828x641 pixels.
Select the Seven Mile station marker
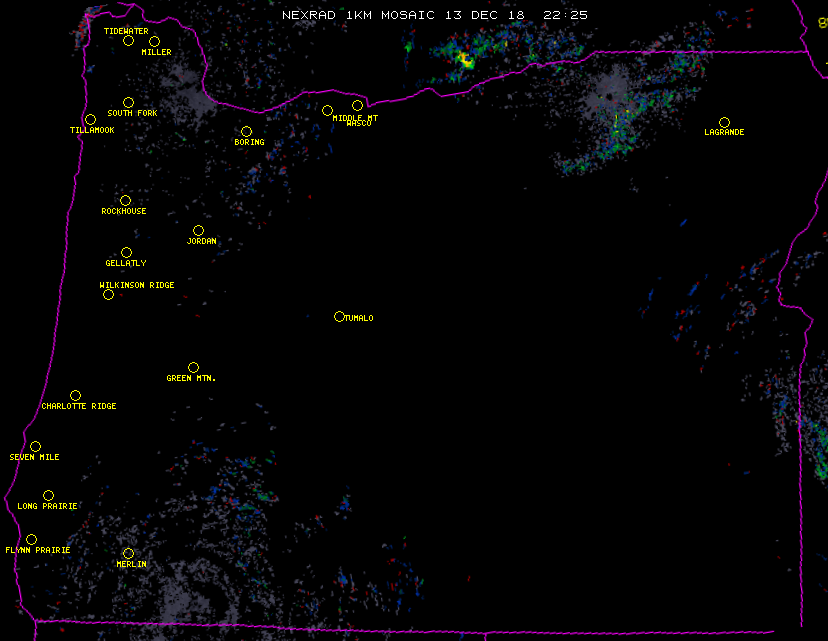pos(35,446)
